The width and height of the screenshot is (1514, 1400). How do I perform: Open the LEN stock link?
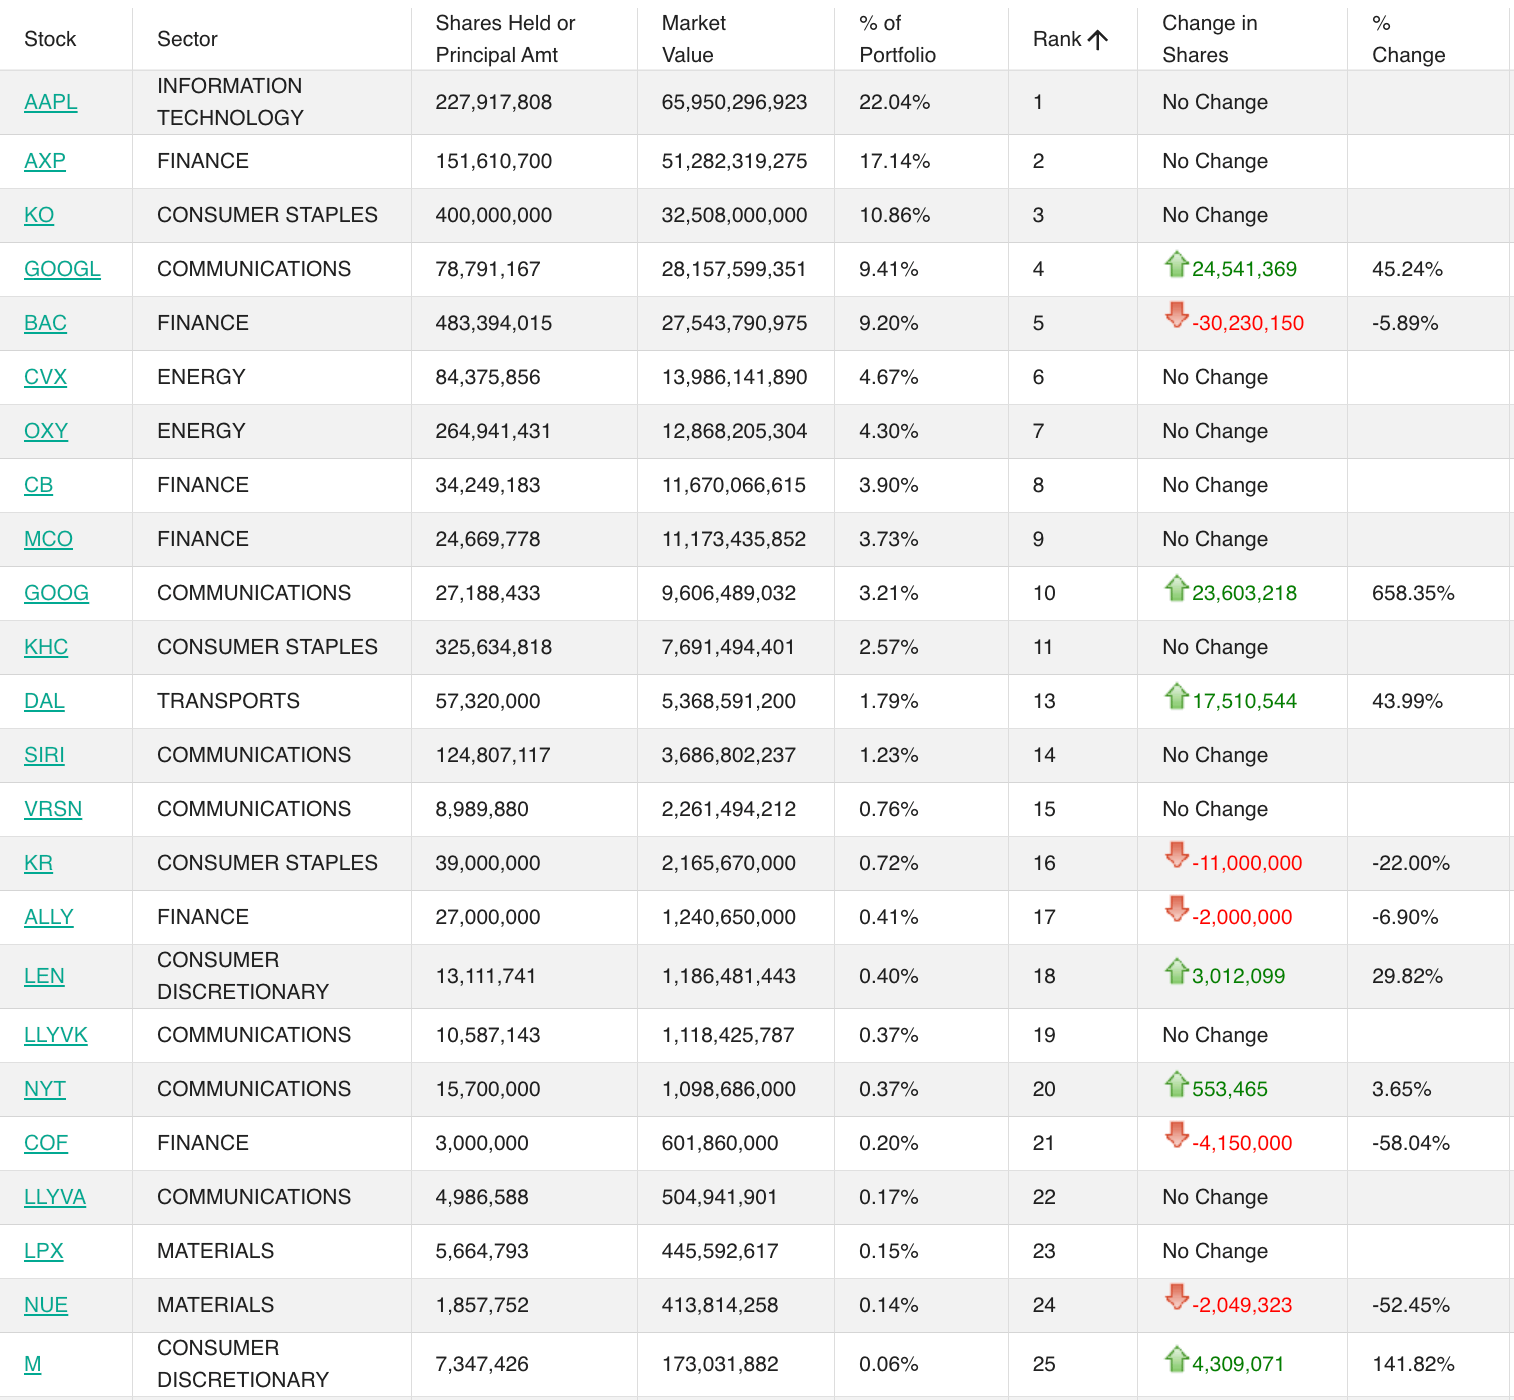44,976
